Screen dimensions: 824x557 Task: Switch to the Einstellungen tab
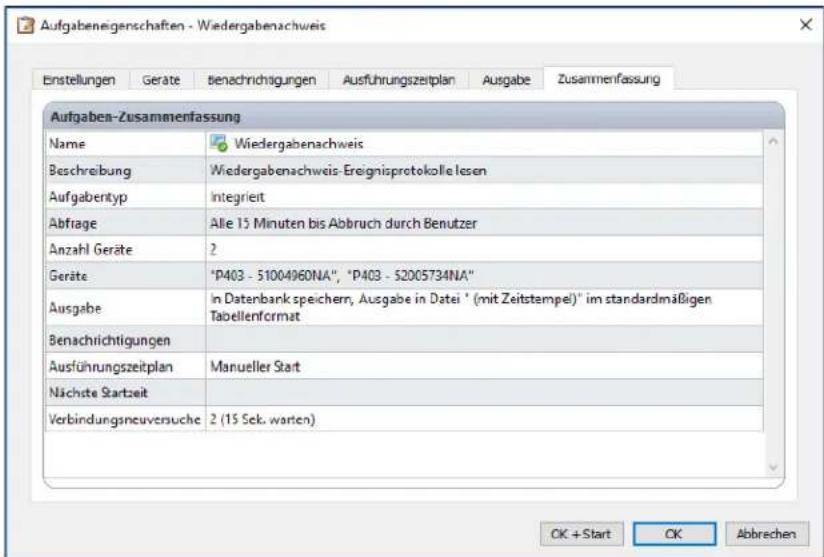pos(79,80)
